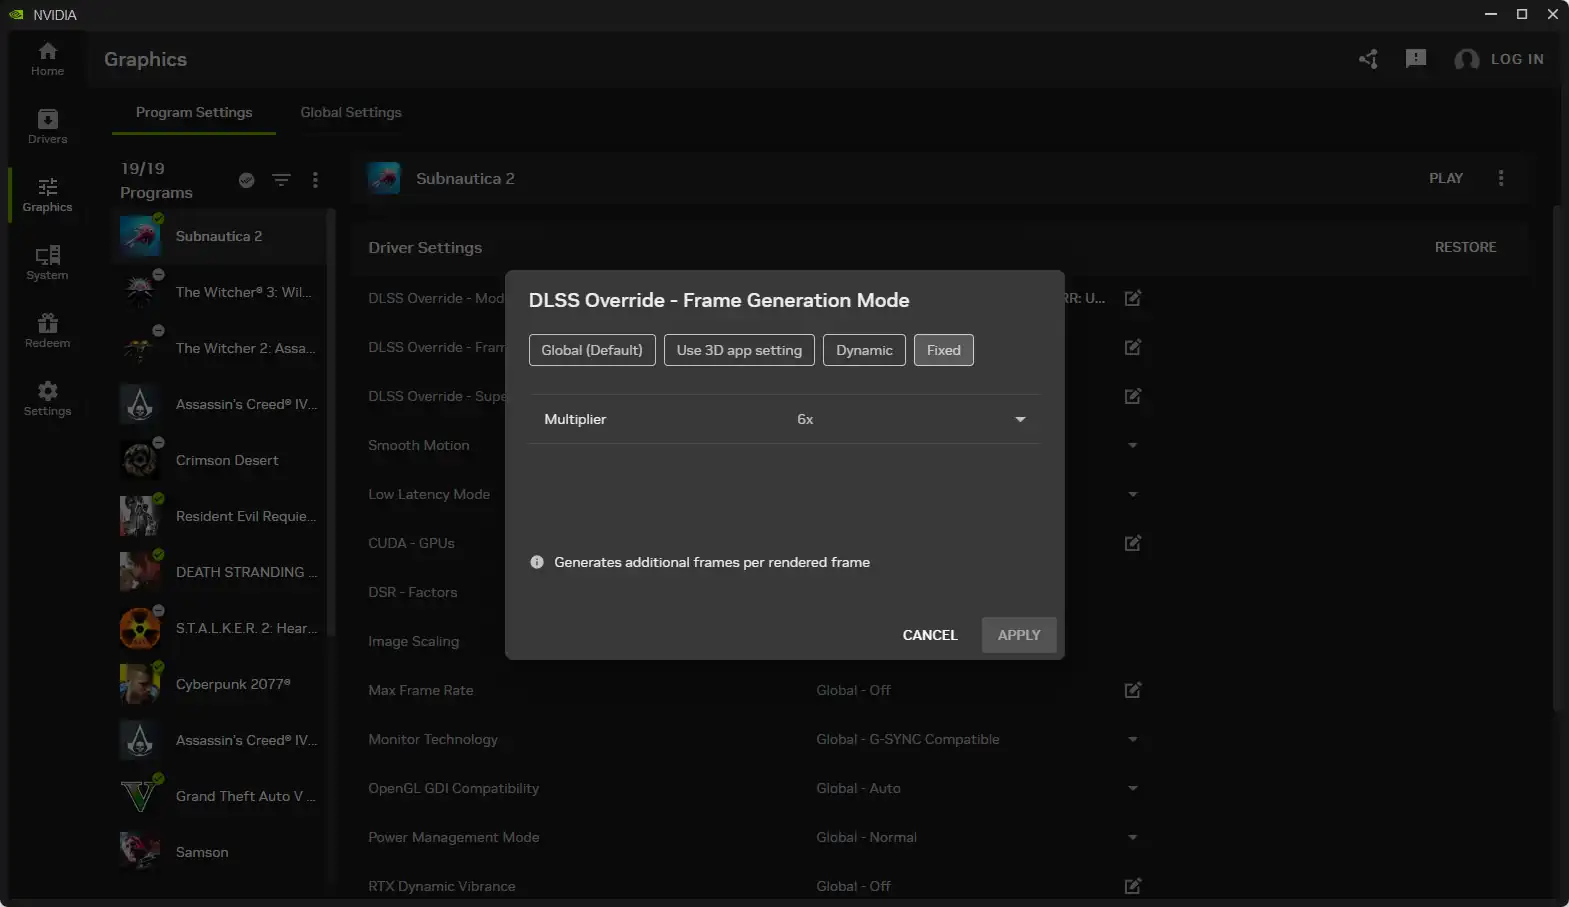Open the Settings gear in sidebar

[47, 399]
